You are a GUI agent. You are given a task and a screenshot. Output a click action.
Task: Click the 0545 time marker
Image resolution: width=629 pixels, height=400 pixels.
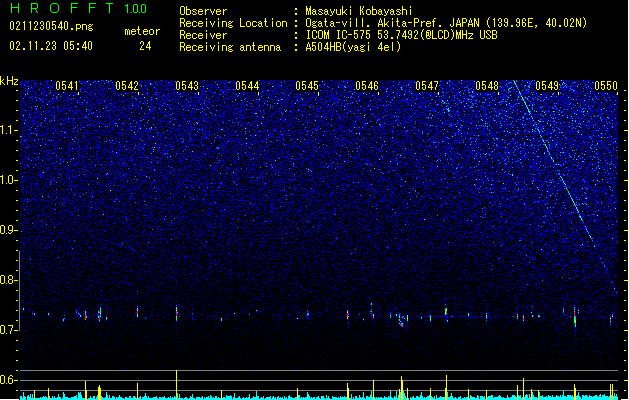307,86
